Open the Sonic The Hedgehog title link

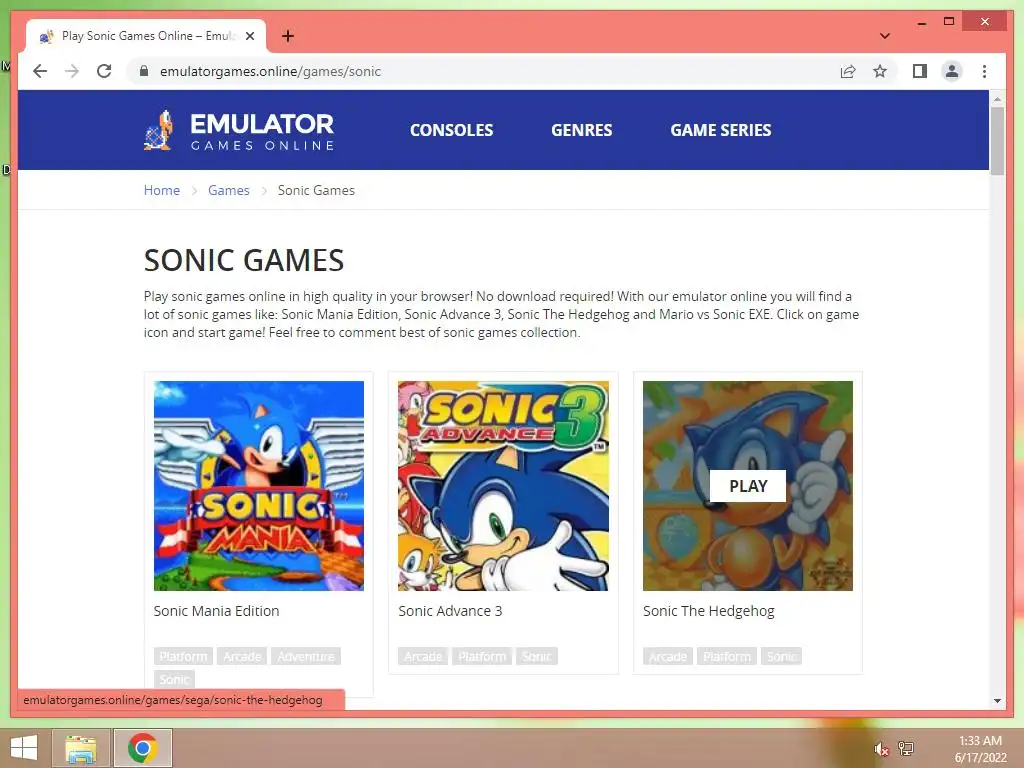coord(709,611)
